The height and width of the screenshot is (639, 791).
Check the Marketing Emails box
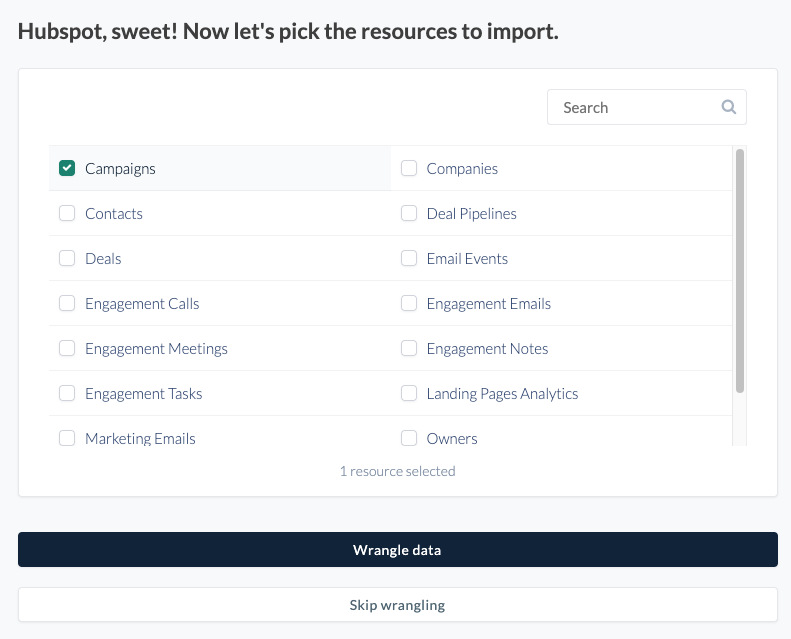[67, 438]
